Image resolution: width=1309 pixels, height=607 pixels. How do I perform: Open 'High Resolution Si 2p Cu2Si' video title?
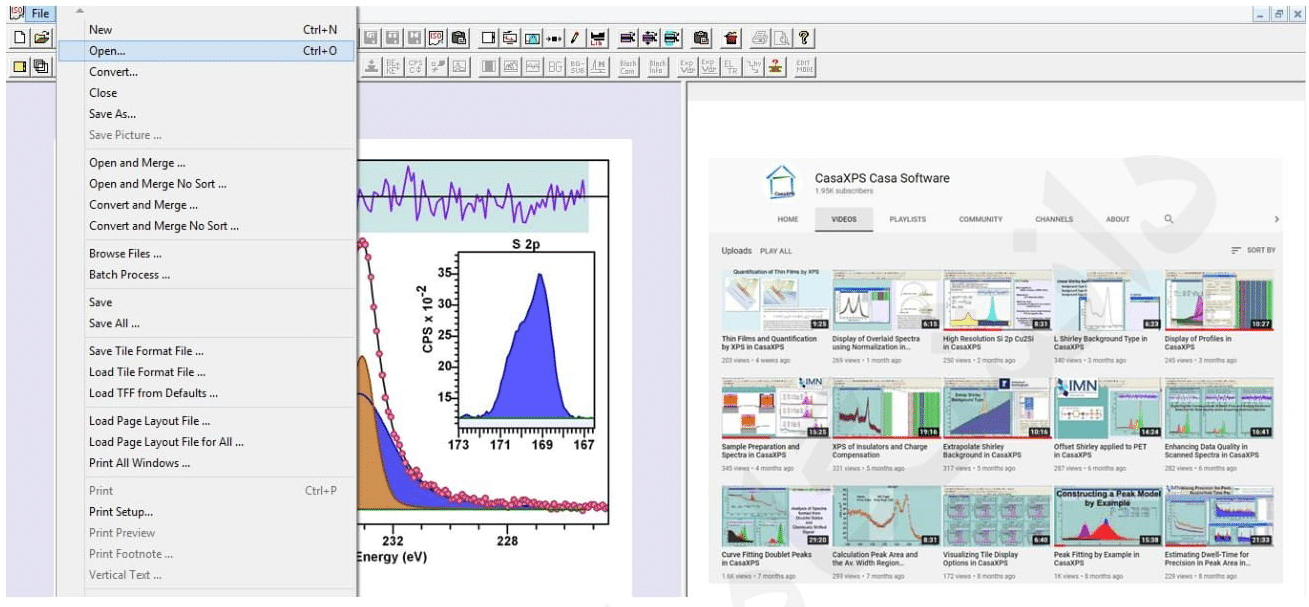point(990,343)
